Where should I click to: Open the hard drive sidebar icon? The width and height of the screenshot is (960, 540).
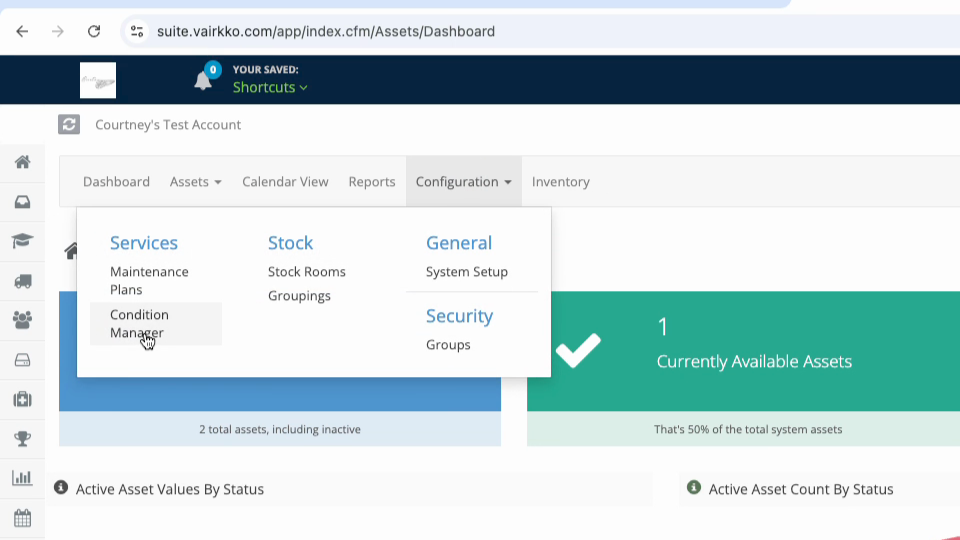[23, 360]
